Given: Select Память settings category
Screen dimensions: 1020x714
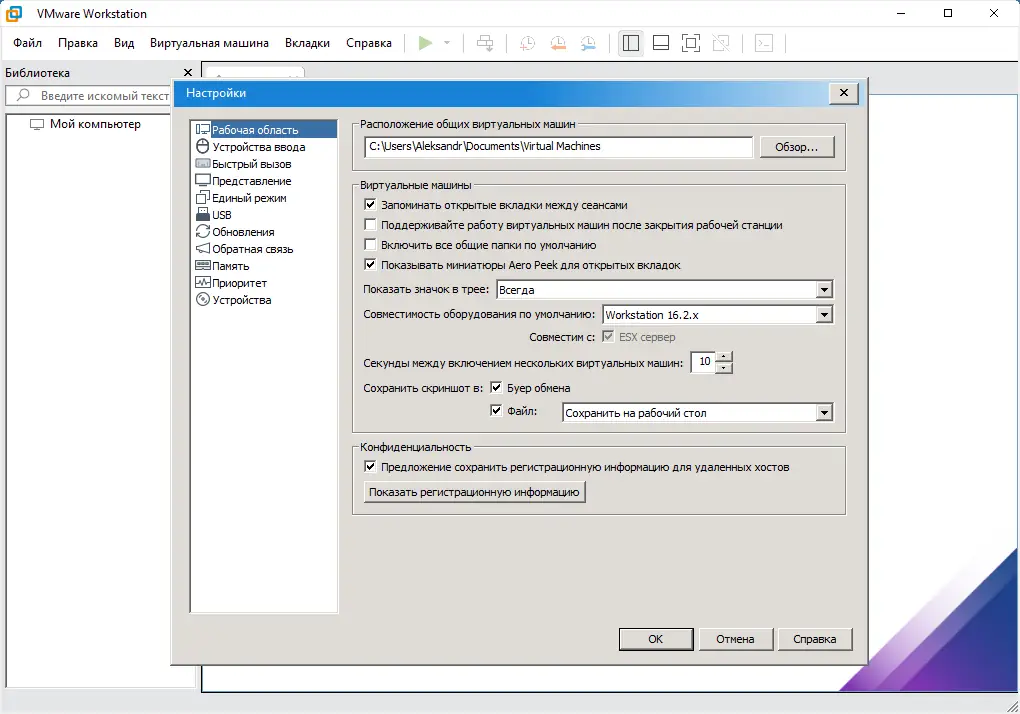Looking at the screenshot, I should pos(230,265).
